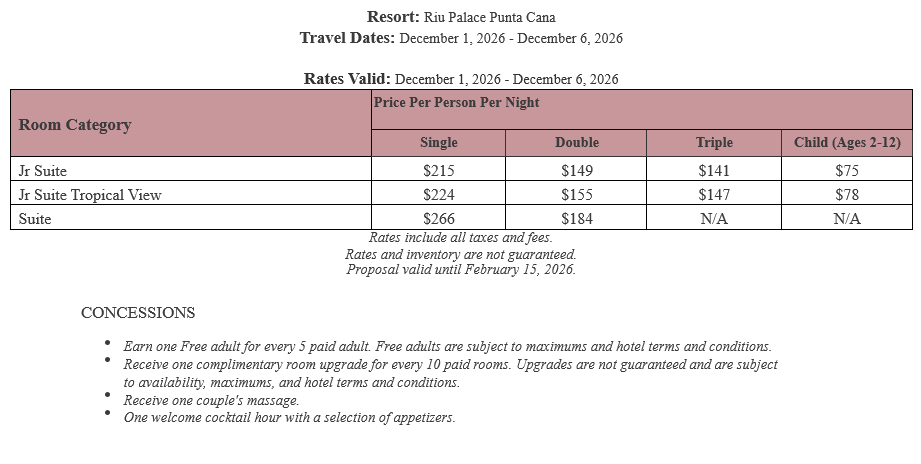This screenshot has height=464, width=921.
Task: Select the Single column header
Action: (x=438, y=143)
